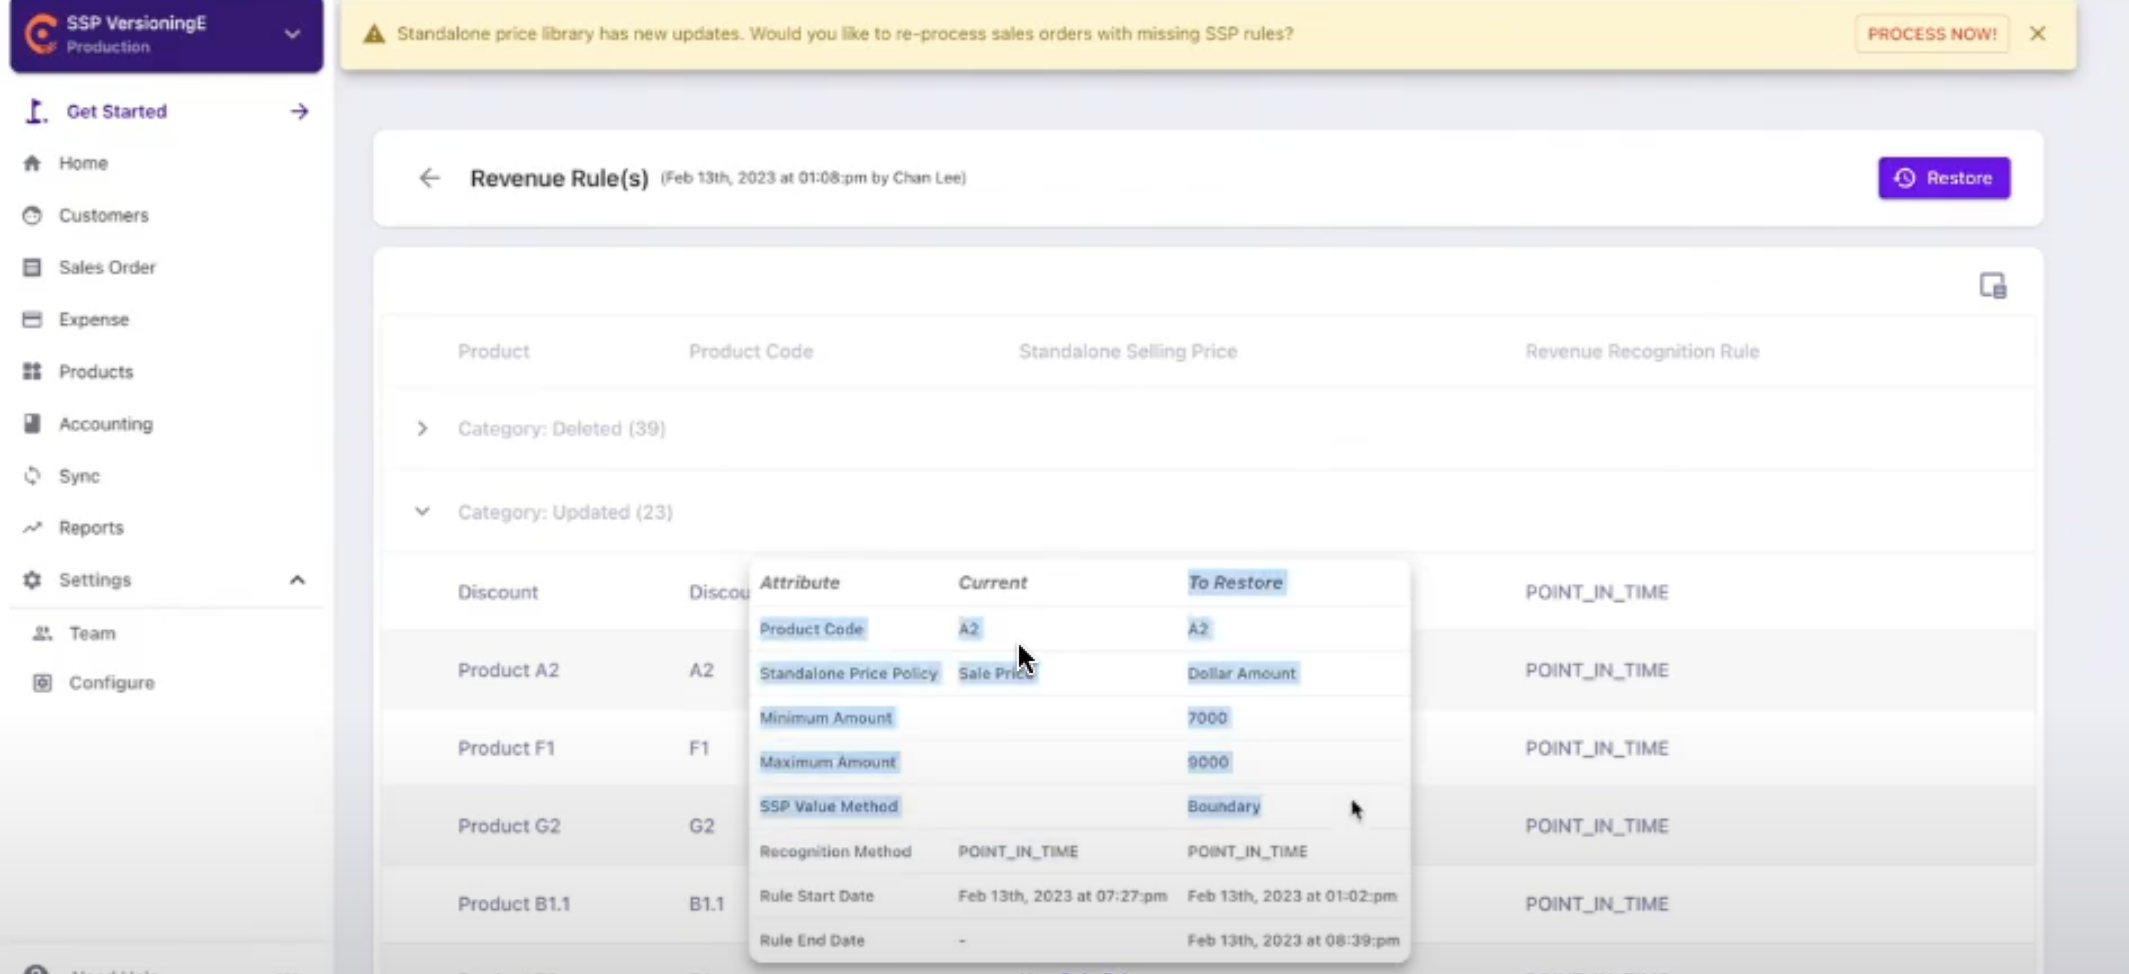This screenshot has height=974, width=2129.
Task: Open the Sales Order menu item
Action: pos(107,267)
